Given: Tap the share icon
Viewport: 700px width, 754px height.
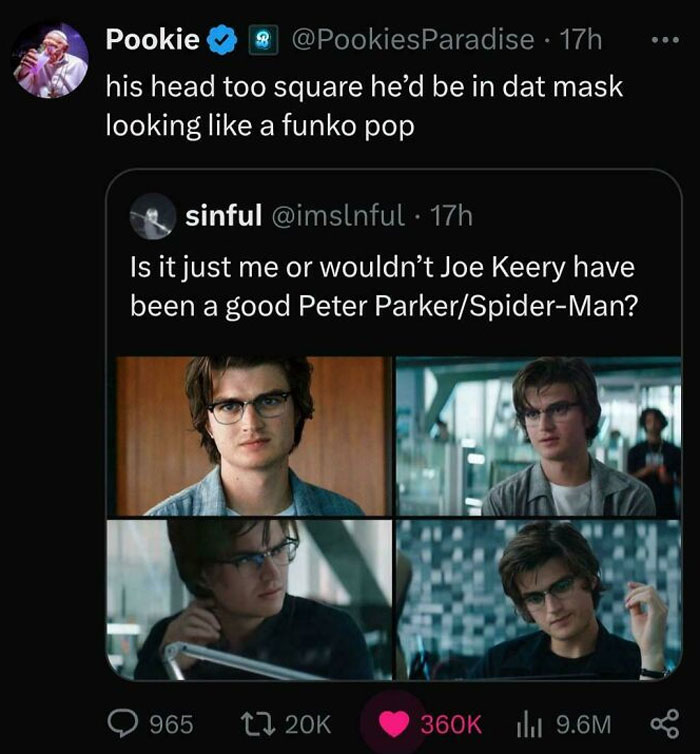Looking at the screenshot, I should (x=665, y=724).
